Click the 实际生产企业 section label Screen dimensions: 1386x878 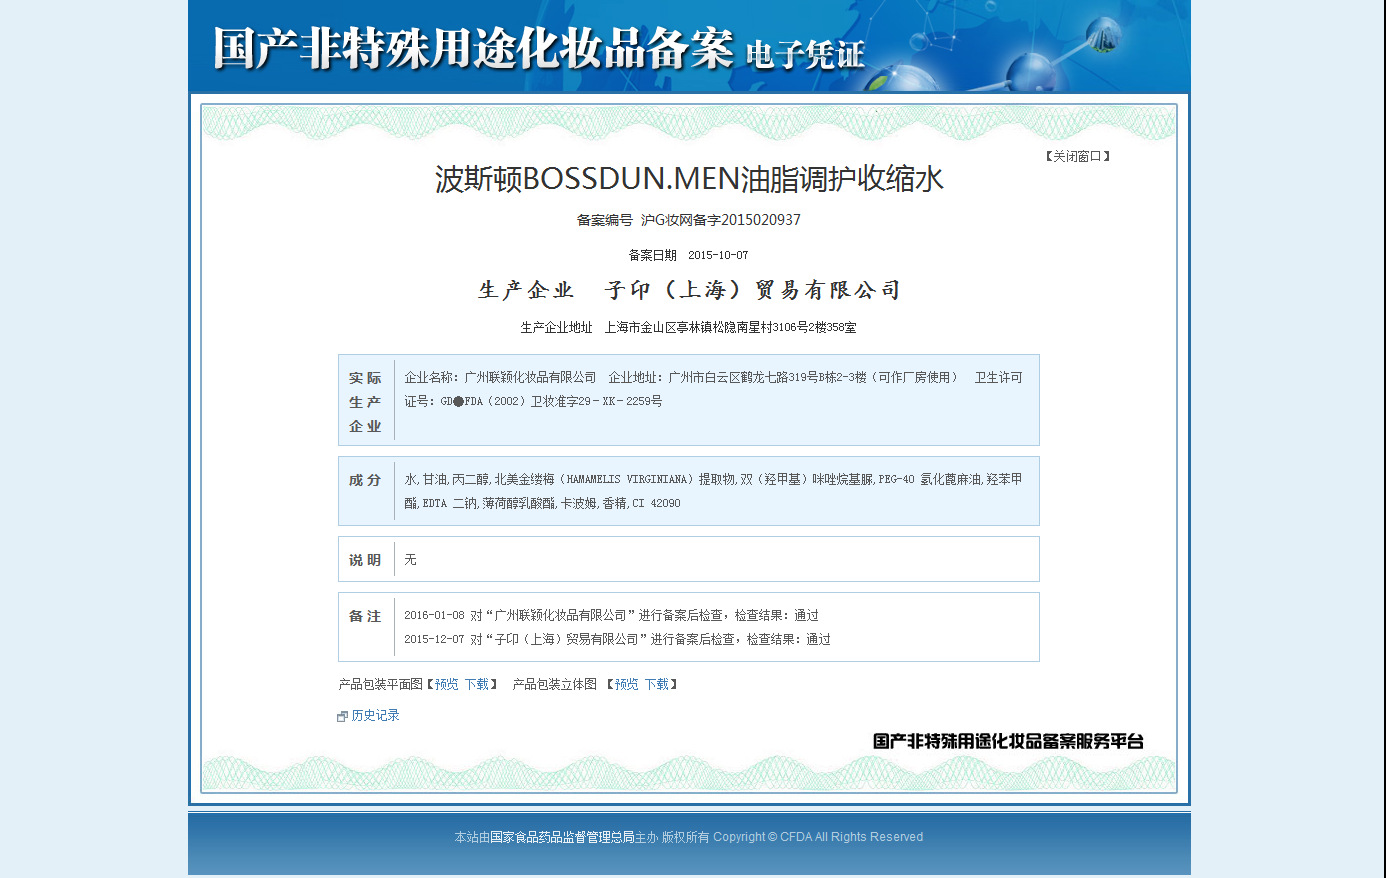[365, 402]
